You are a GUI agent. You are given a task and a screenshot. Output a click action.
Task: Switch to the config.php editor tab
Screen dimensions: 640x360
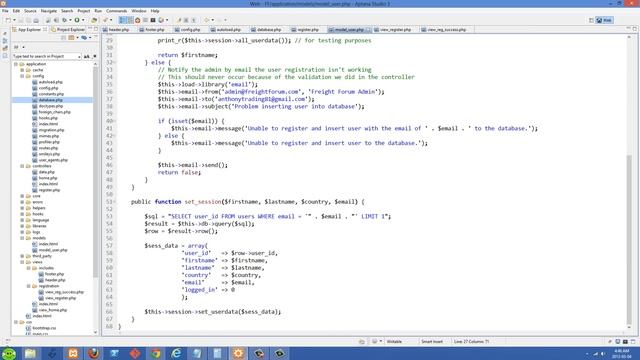point(188,29)
